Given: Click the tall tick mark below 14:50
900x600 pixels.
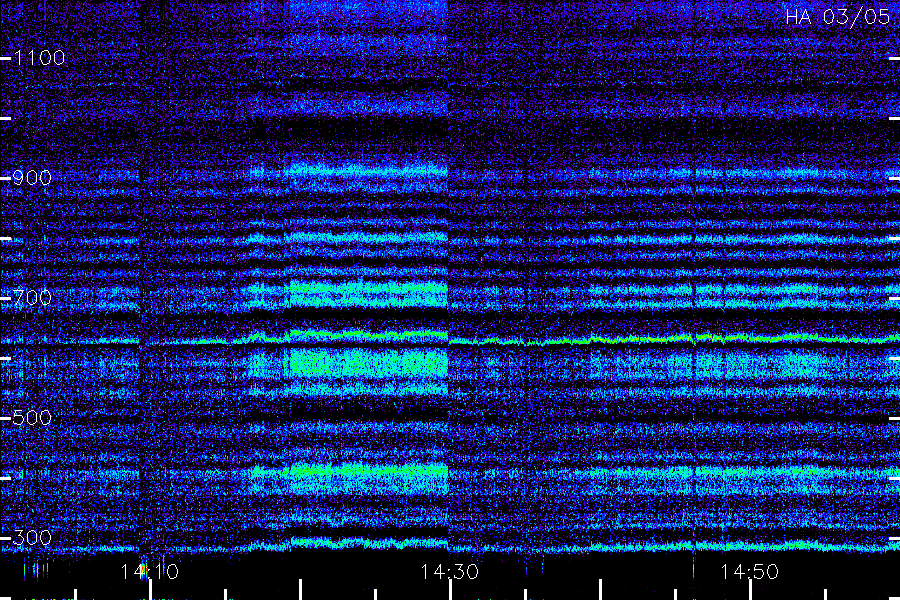Looking at the screenshot, I should pyautogui.click(x=750, y=590).
